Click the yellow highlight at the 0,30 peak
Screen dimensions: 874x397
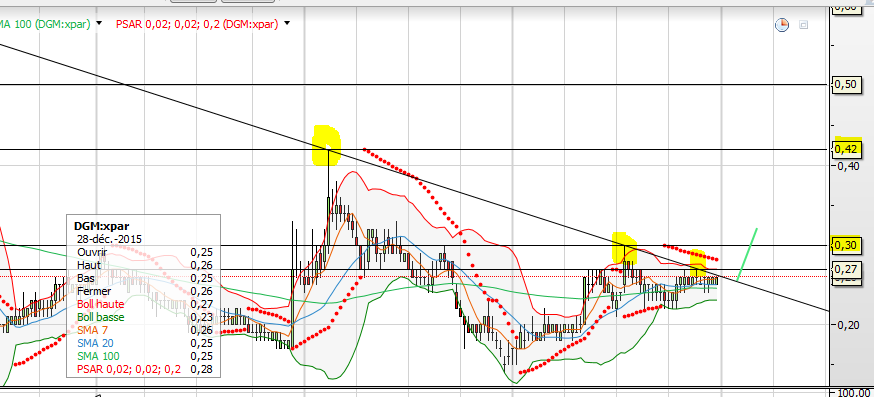pyautogui.click(x=624, y=247)
